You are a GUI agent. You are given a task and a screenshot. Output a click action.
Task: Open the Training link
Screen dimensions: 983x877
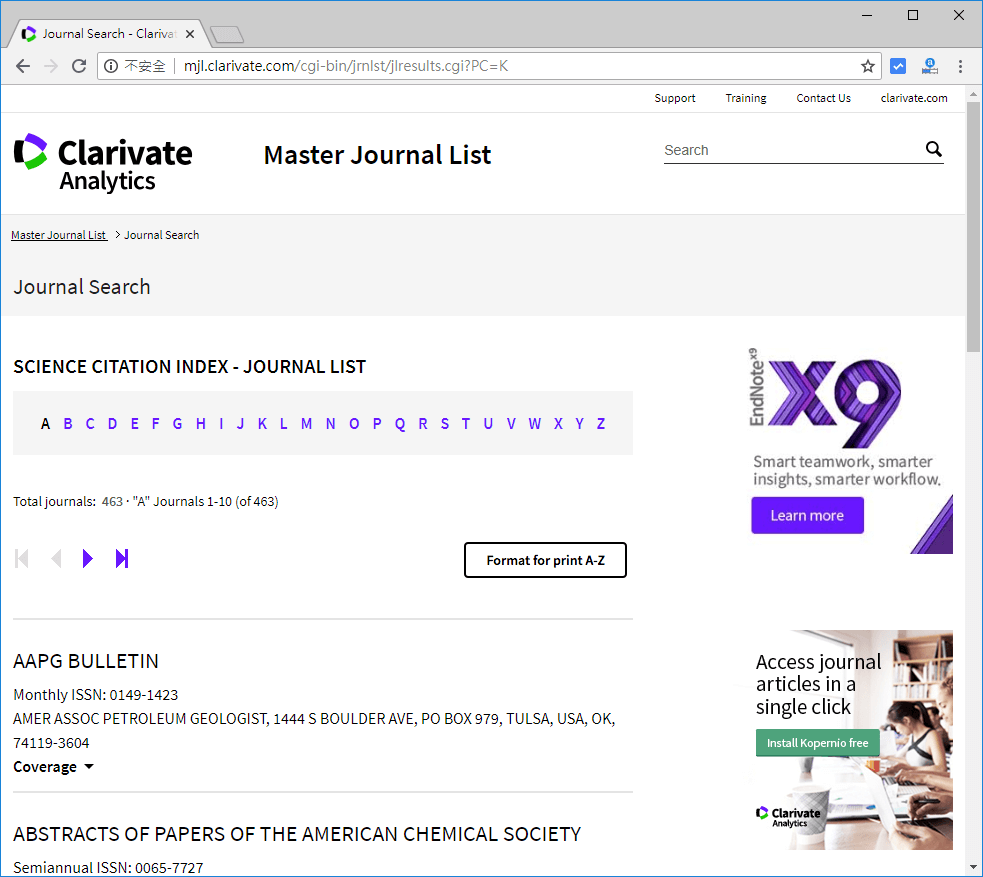click(x=746, y=98)
